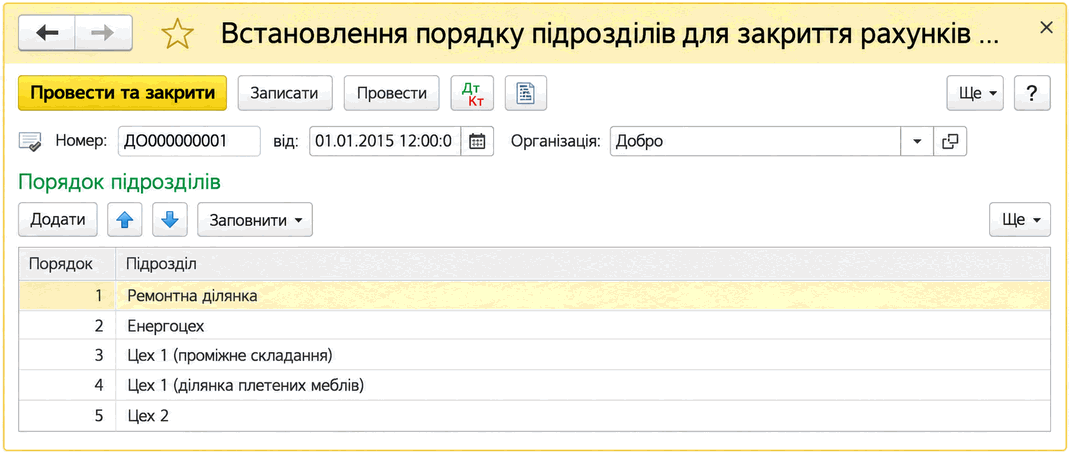Image resolution: width=1070 pixels, height=457 pixels.
Task: Go back with the left arrow button
Action: 47,33
